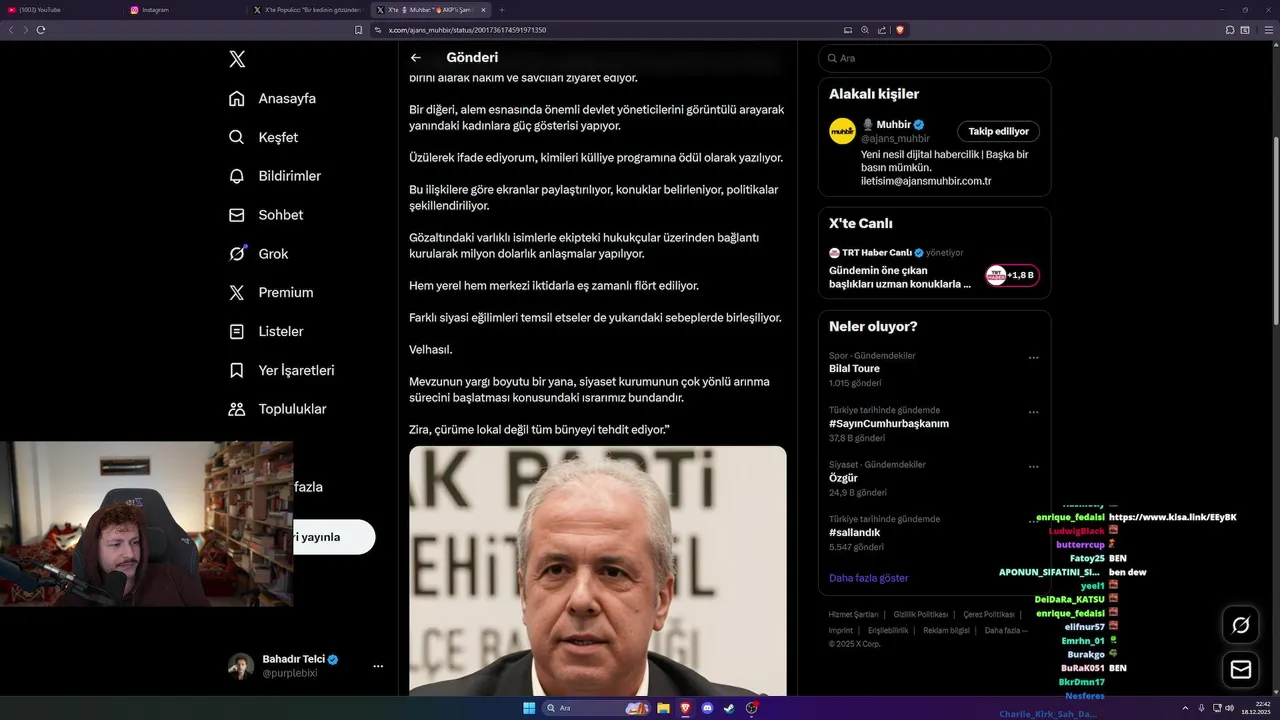Switch to the YouTube browser tab
Viewport: 1280px width, 720px height.
(x=60, y=9)
